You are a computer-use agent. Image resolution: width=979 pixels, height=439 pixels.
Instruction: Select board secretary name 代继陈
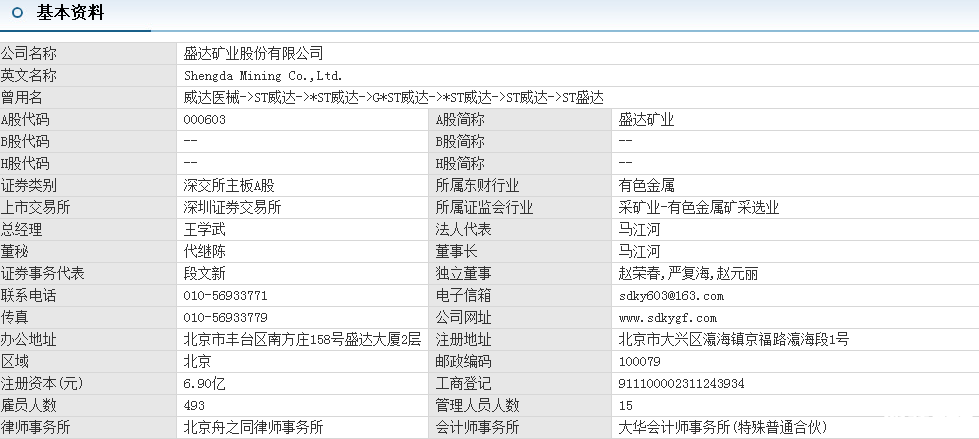205,252
